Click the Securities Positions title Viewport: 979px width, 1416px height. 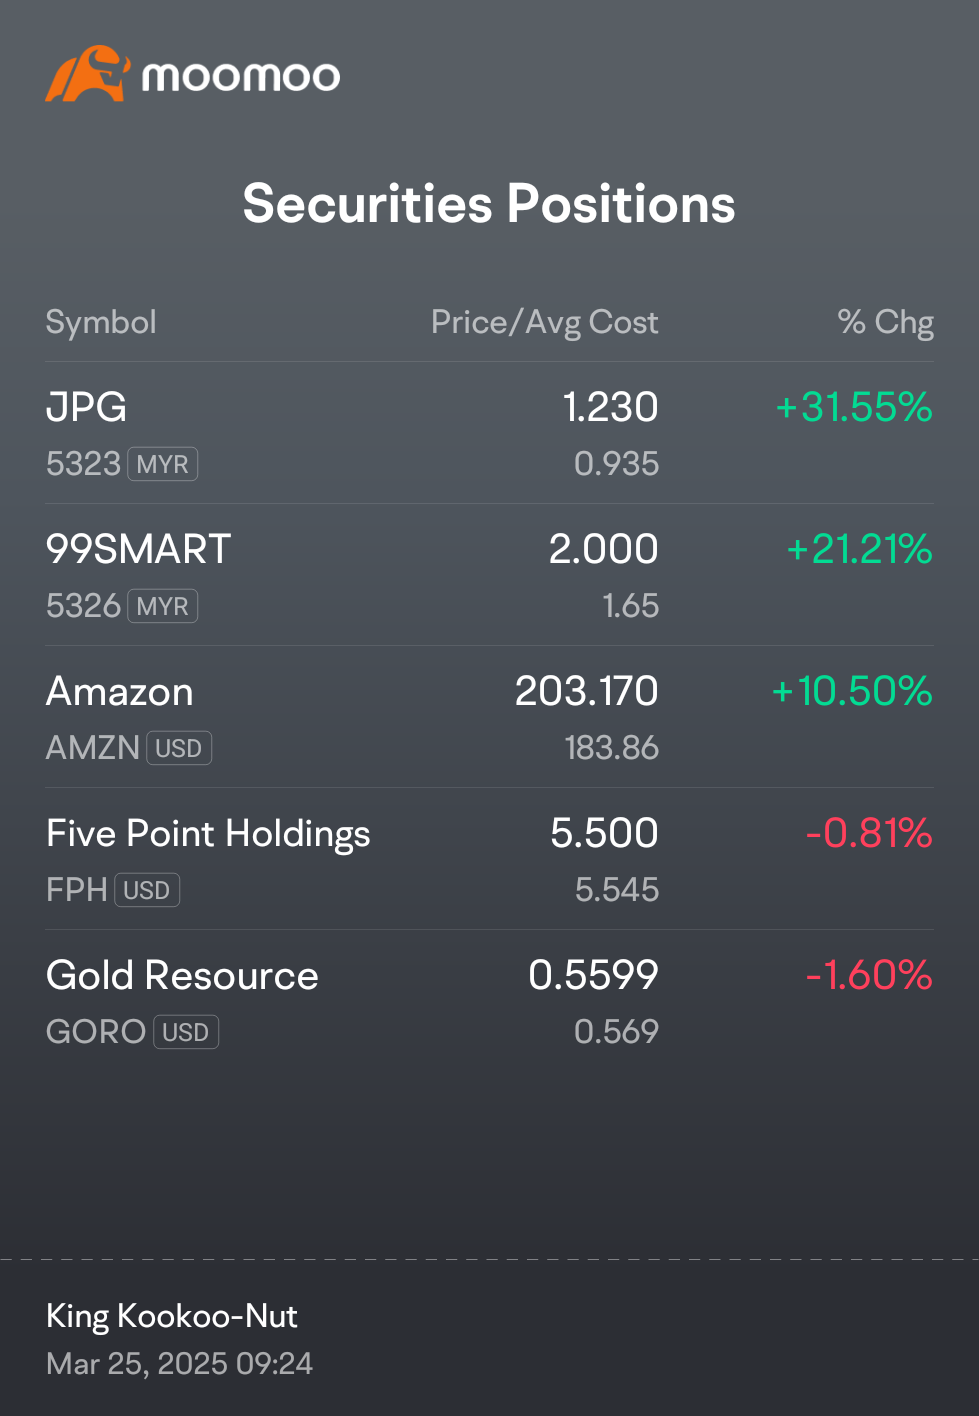489,204
